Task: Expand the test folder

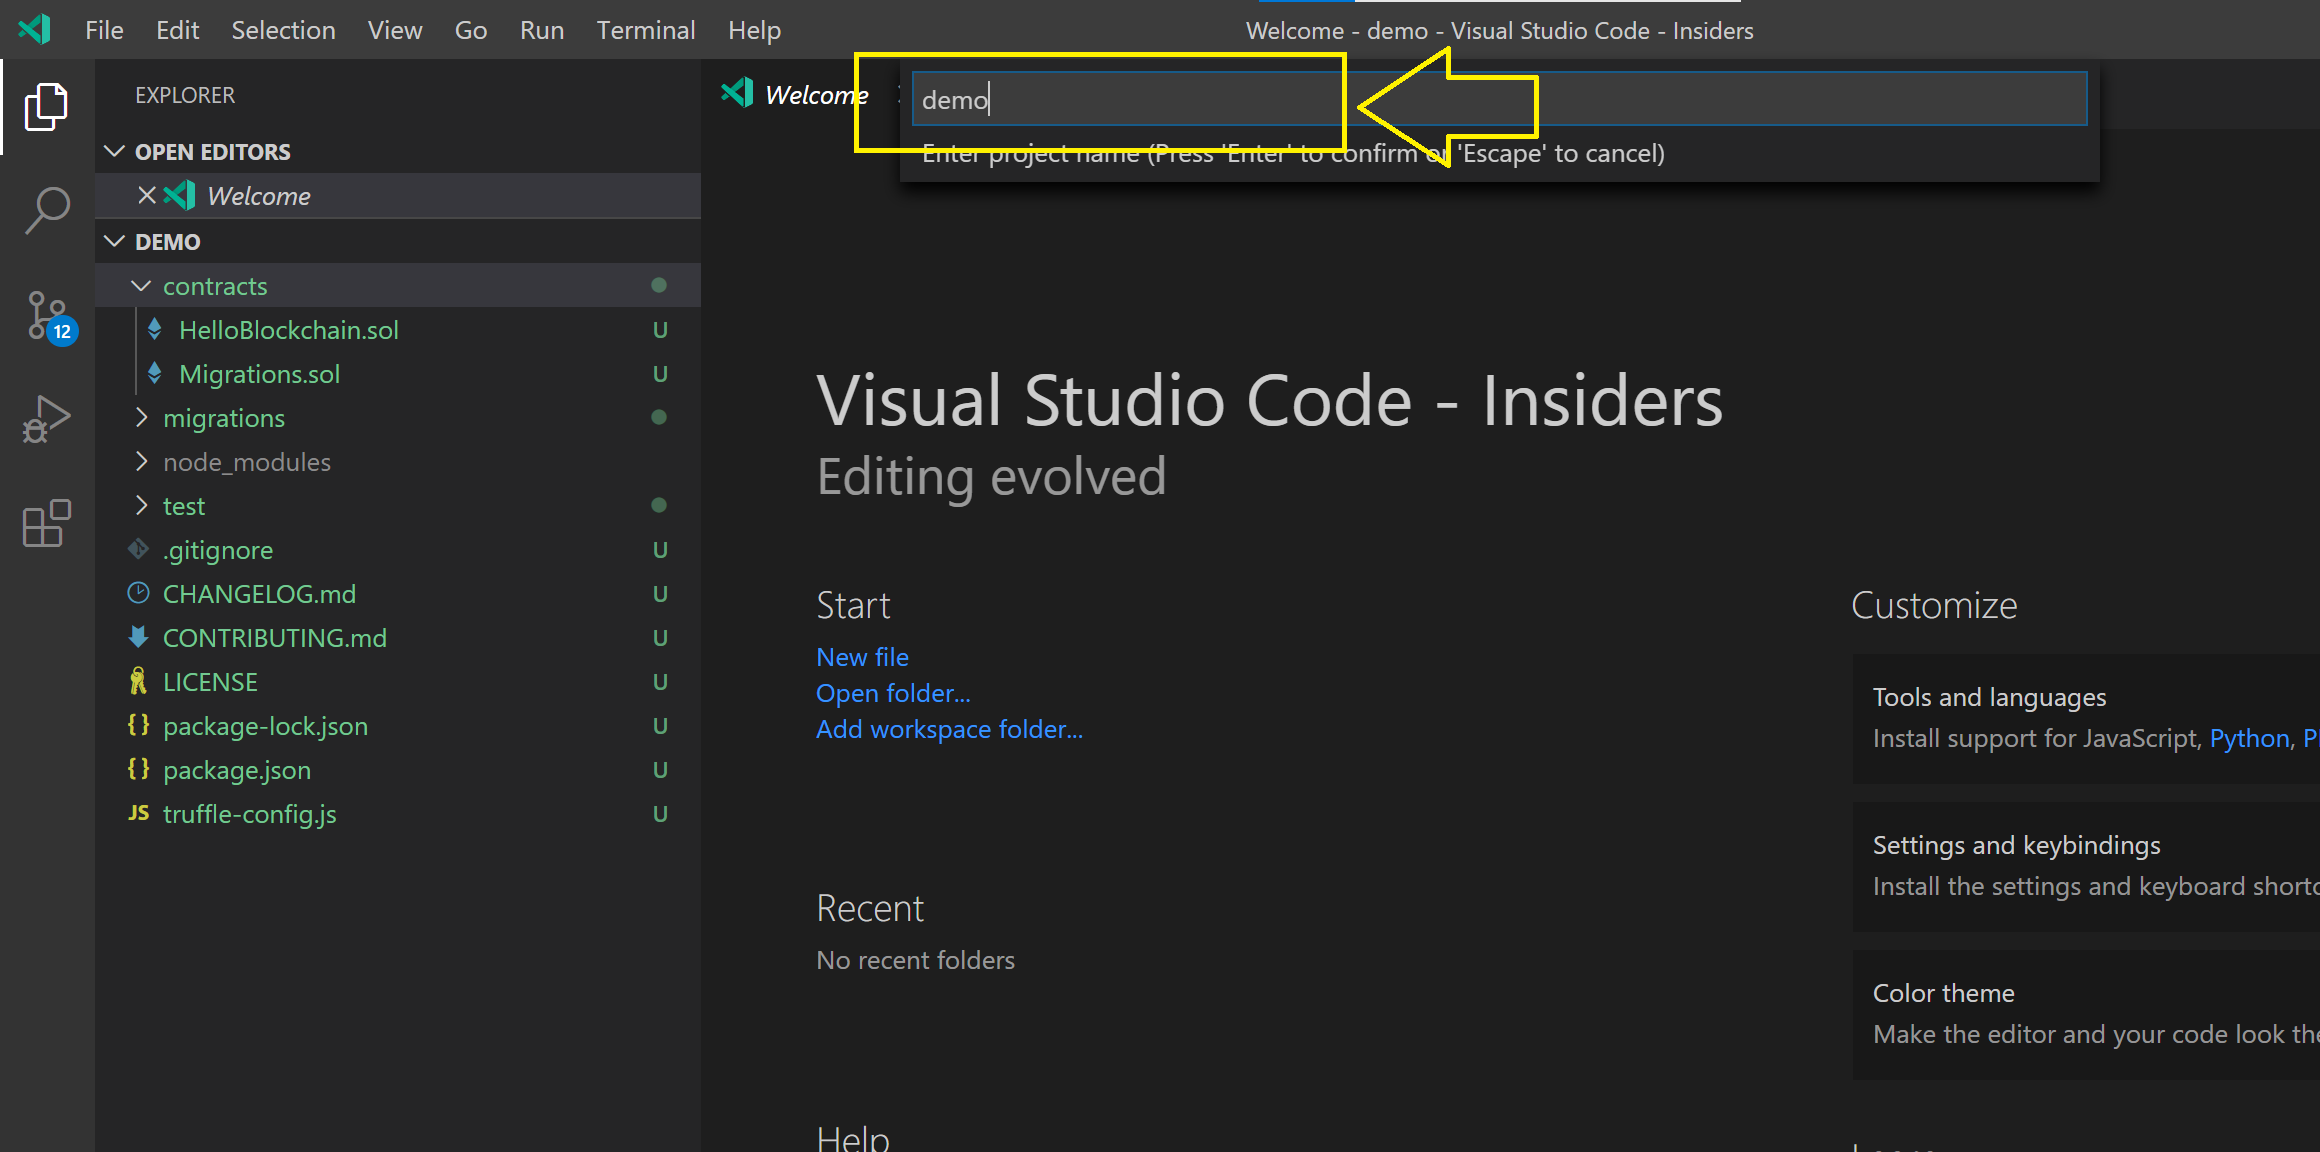Action: point(142,506)
